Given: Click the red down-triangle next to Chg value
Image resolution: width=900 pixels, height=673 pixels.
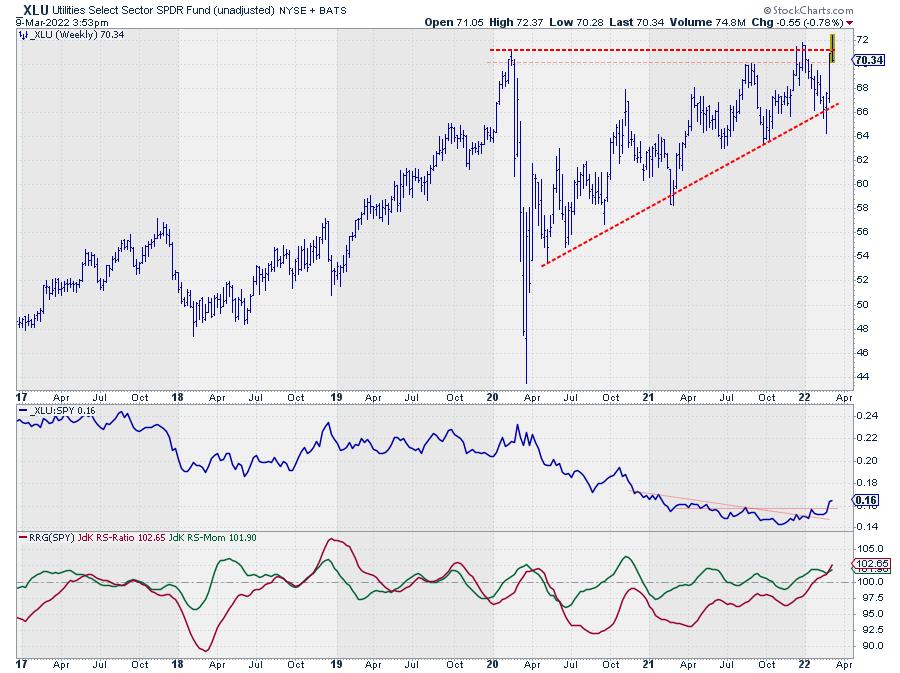Looking at the screenshot, I should click(849, 23).
